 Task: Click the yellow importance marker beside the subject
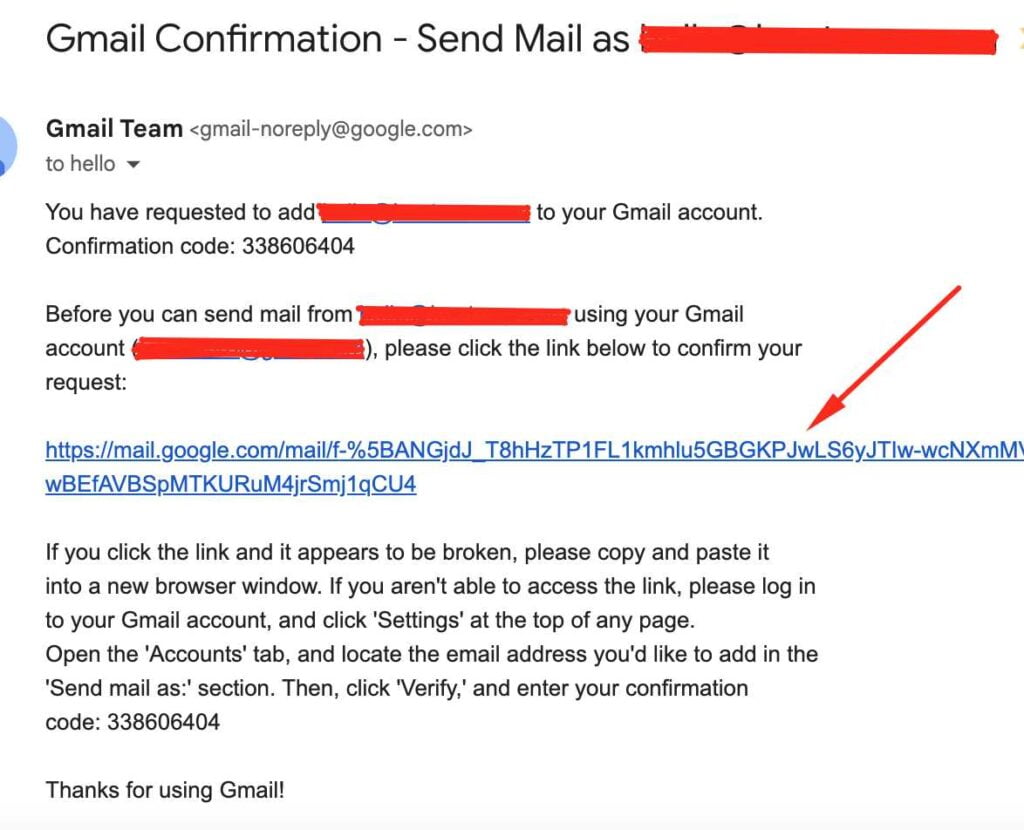1019,38
